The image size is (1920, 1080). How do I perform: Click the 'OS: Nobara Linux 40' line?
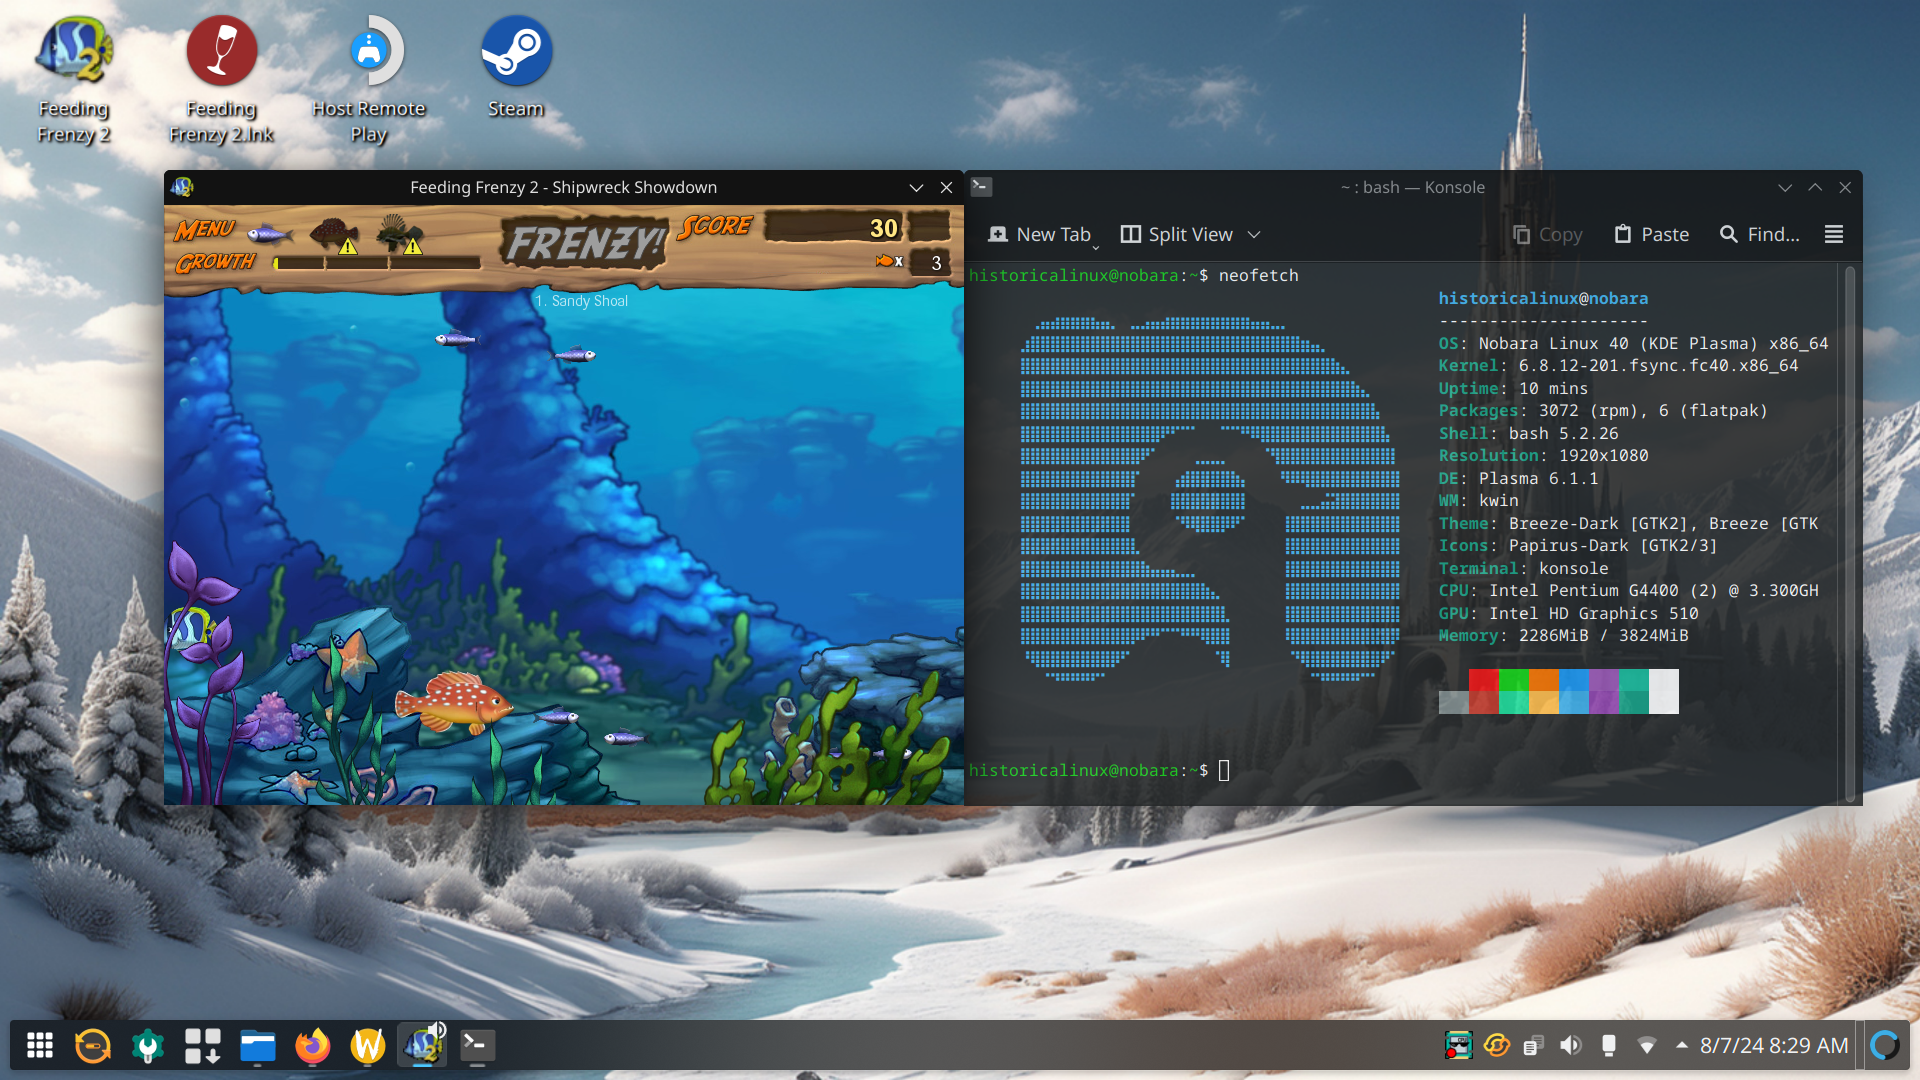(x=1633, y=343)
